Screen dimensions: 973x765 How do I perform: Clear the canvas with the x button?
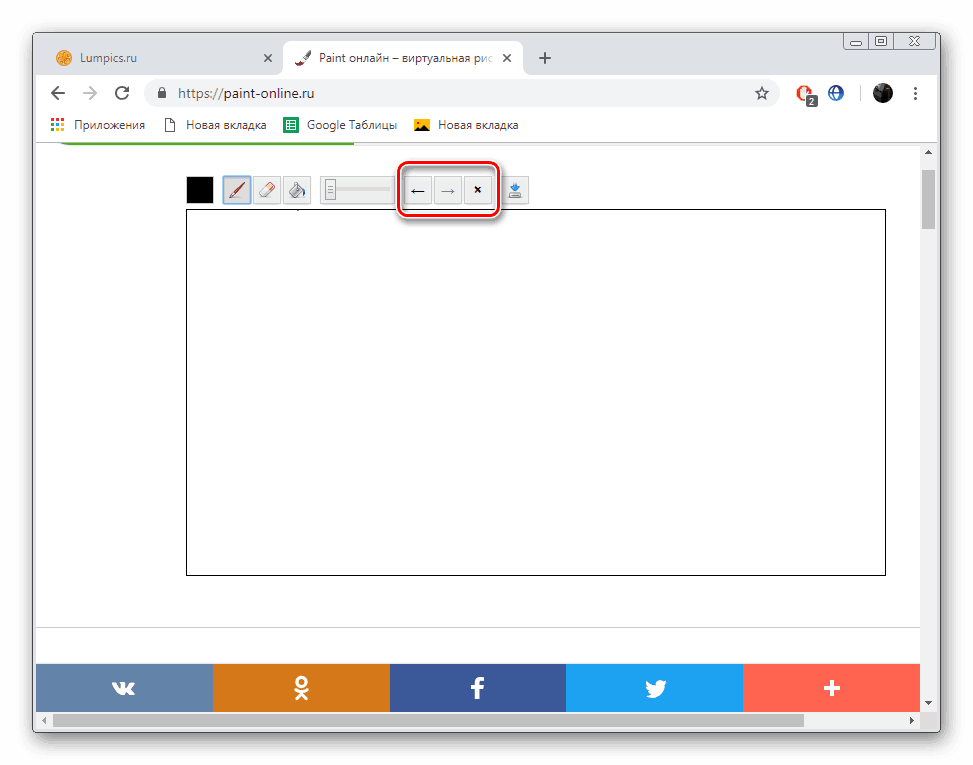coord(477,190)
